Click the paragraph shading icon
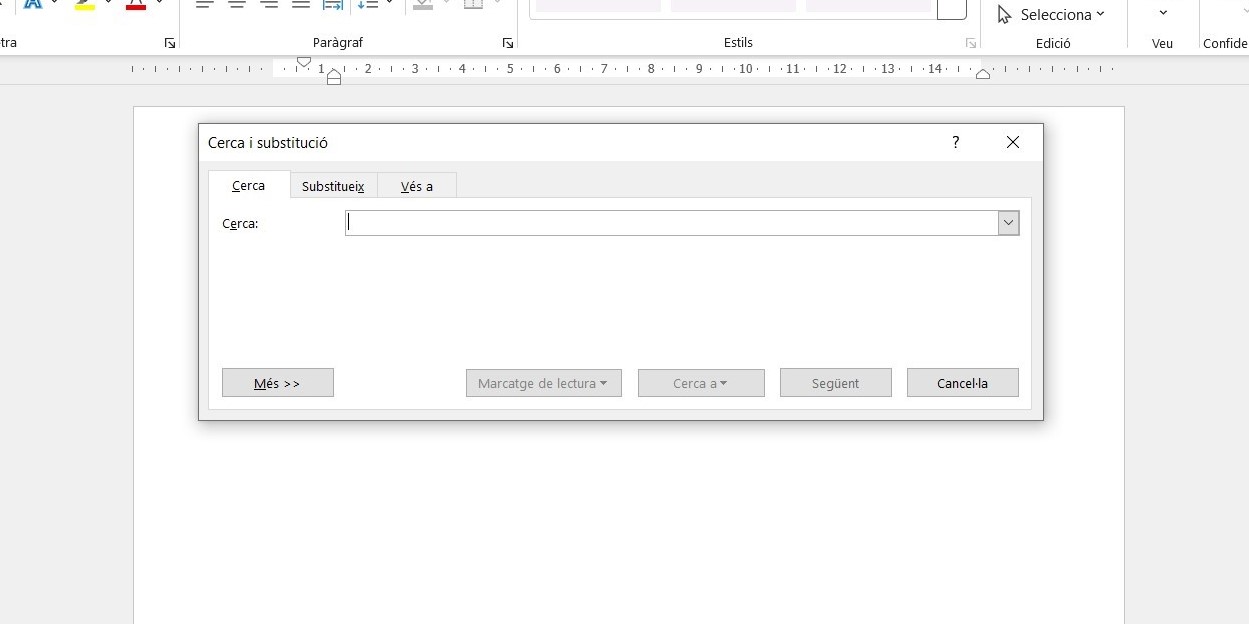The height and width of the screenshot is (624, 1249). (x=423, y=4)
